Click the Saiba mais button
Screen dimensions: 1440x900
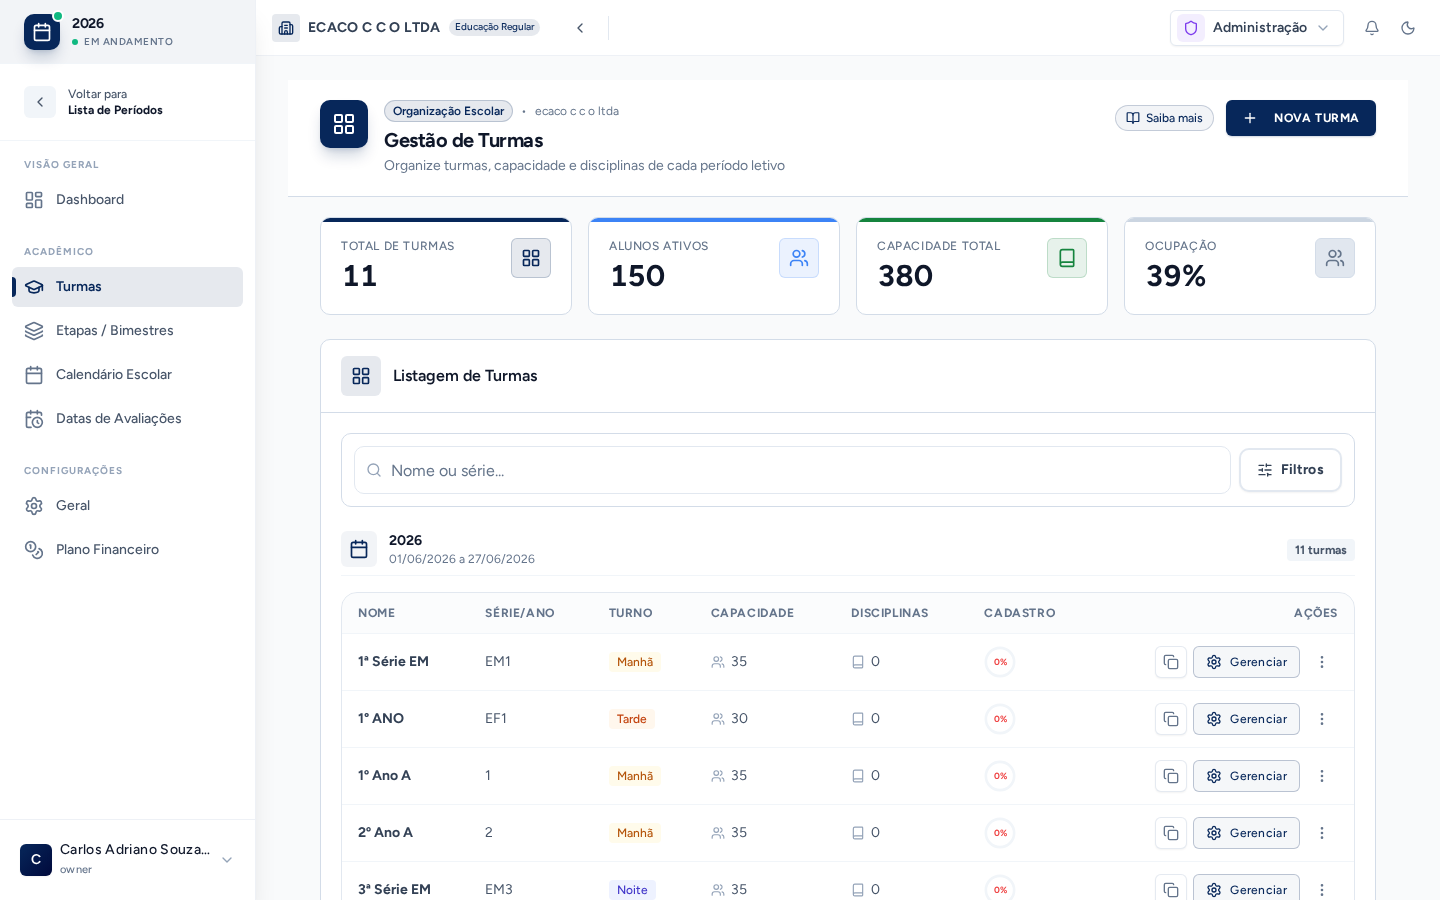point(1164,118)
